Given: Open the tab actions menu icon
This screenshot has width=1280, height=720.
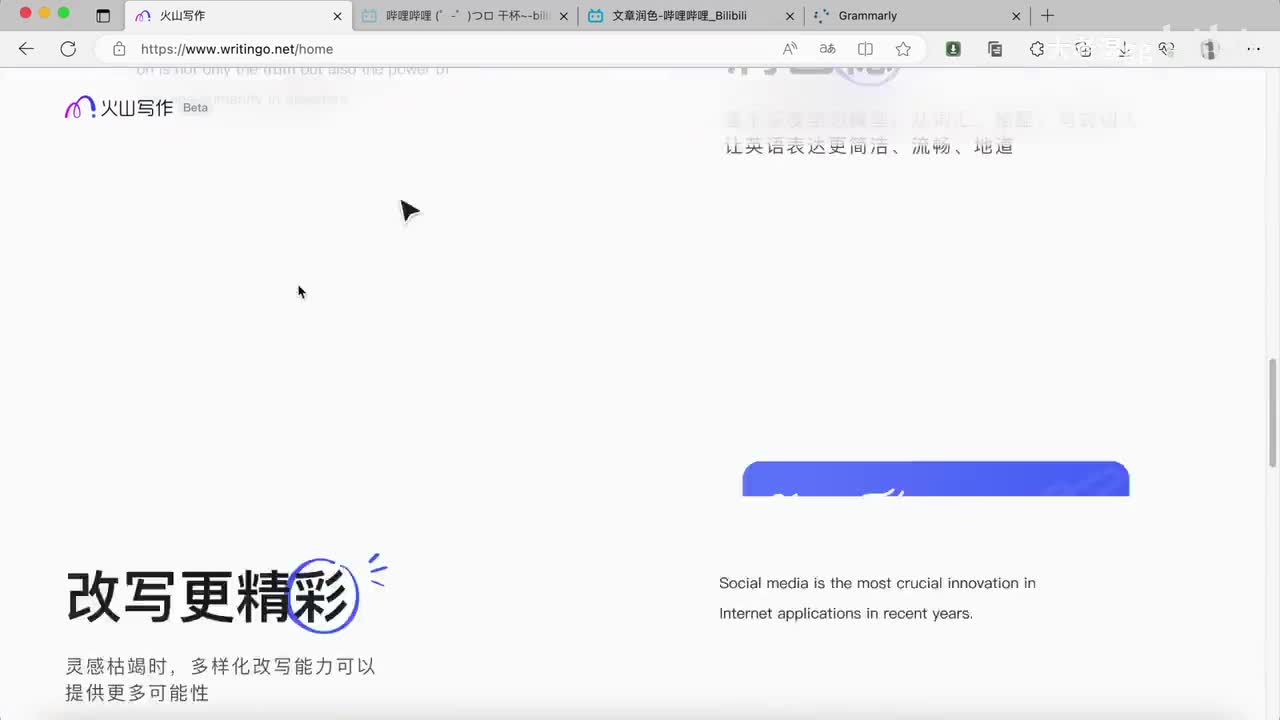Looking at the screenshot, I should pyautogui.click(x=103, y=16).
